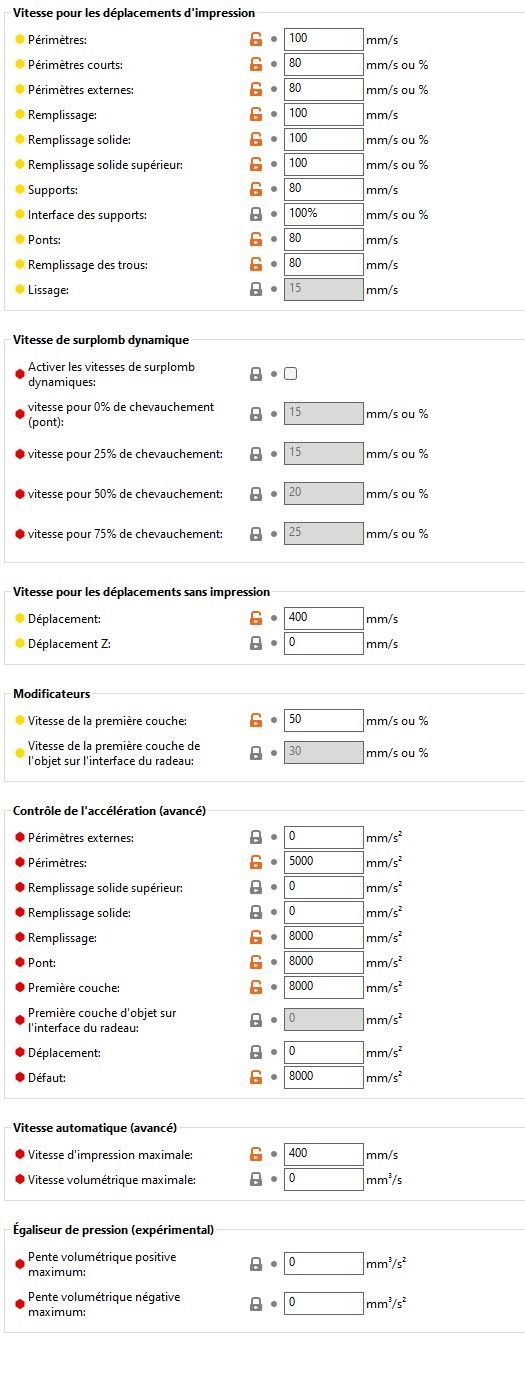525x1376 pixels.
Task: Click the orange lock for Ponts speed
Action: coord(256,240)
